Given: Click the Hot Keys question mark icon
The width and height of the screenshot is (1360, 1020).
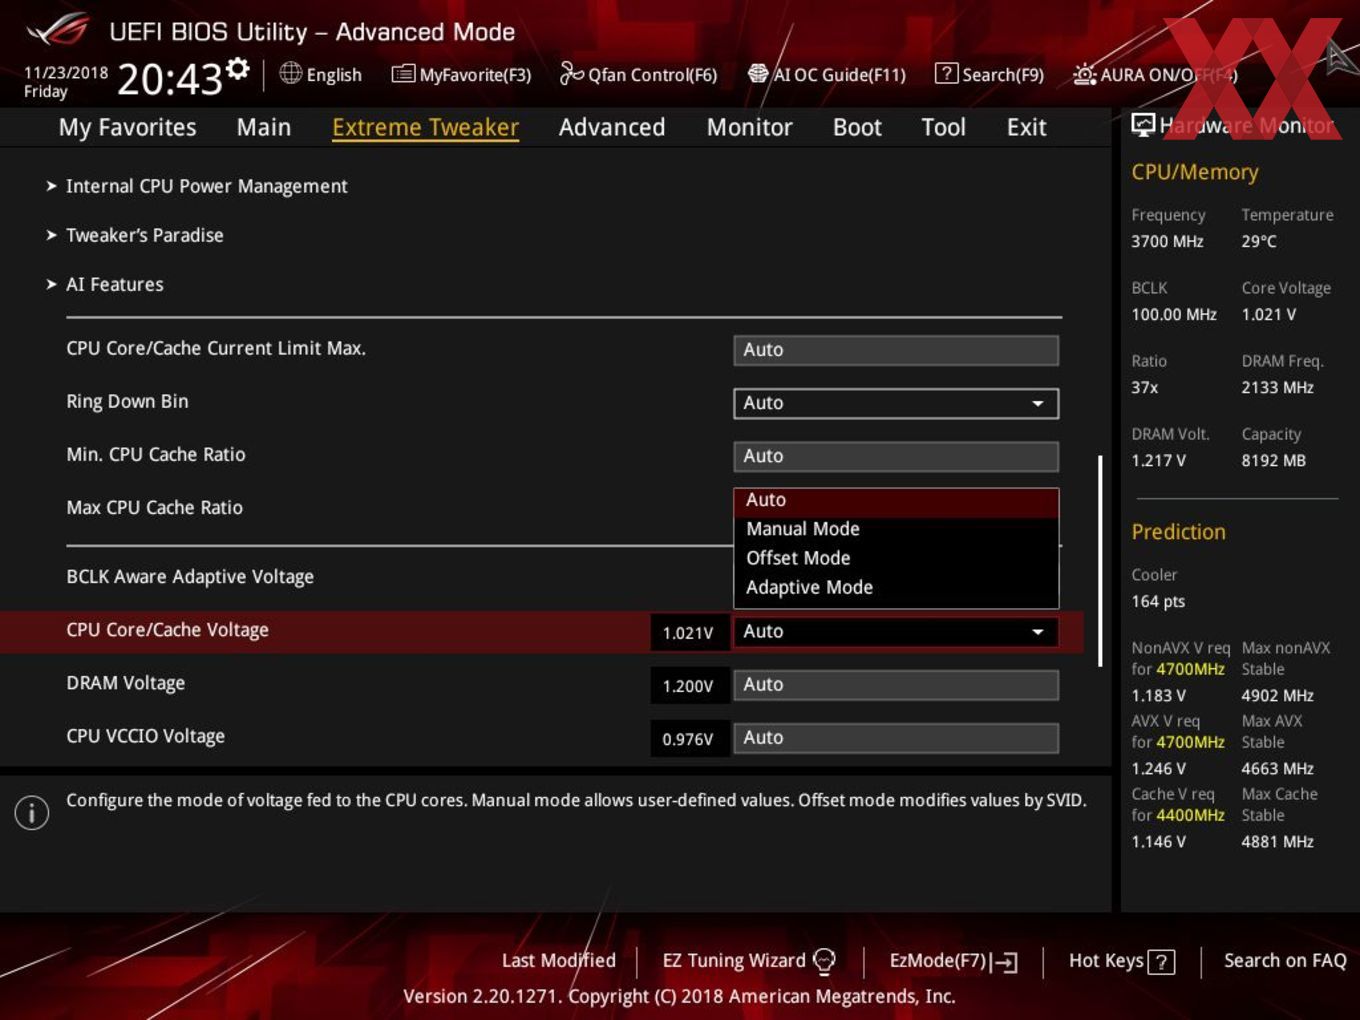Looking at the screenshot, I should click(1161, 962).
